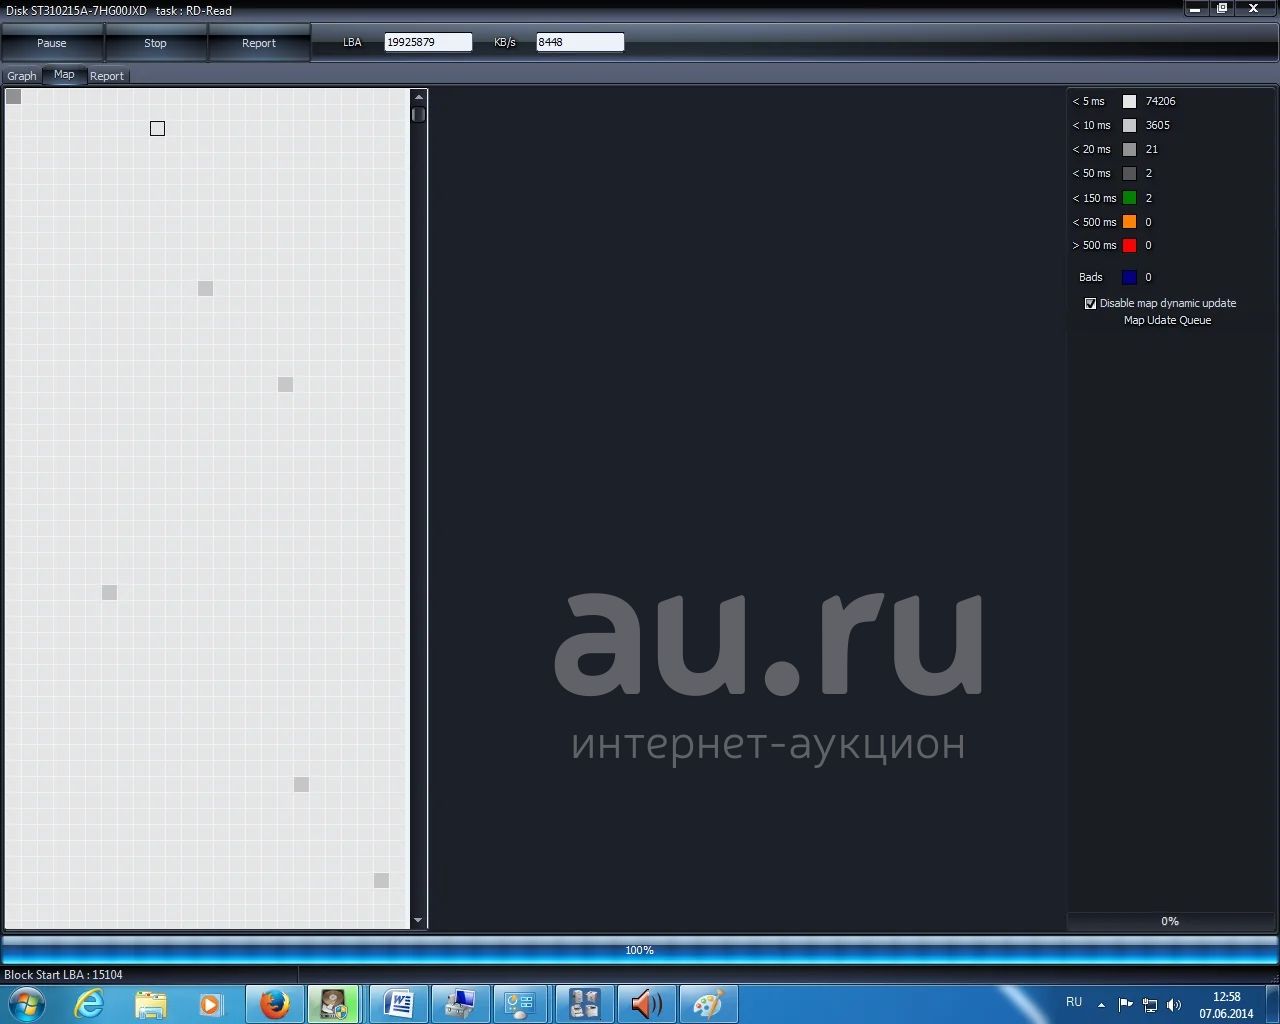Click the map scrollbar up arrow

pyautogui.click(x=418, y=97)
